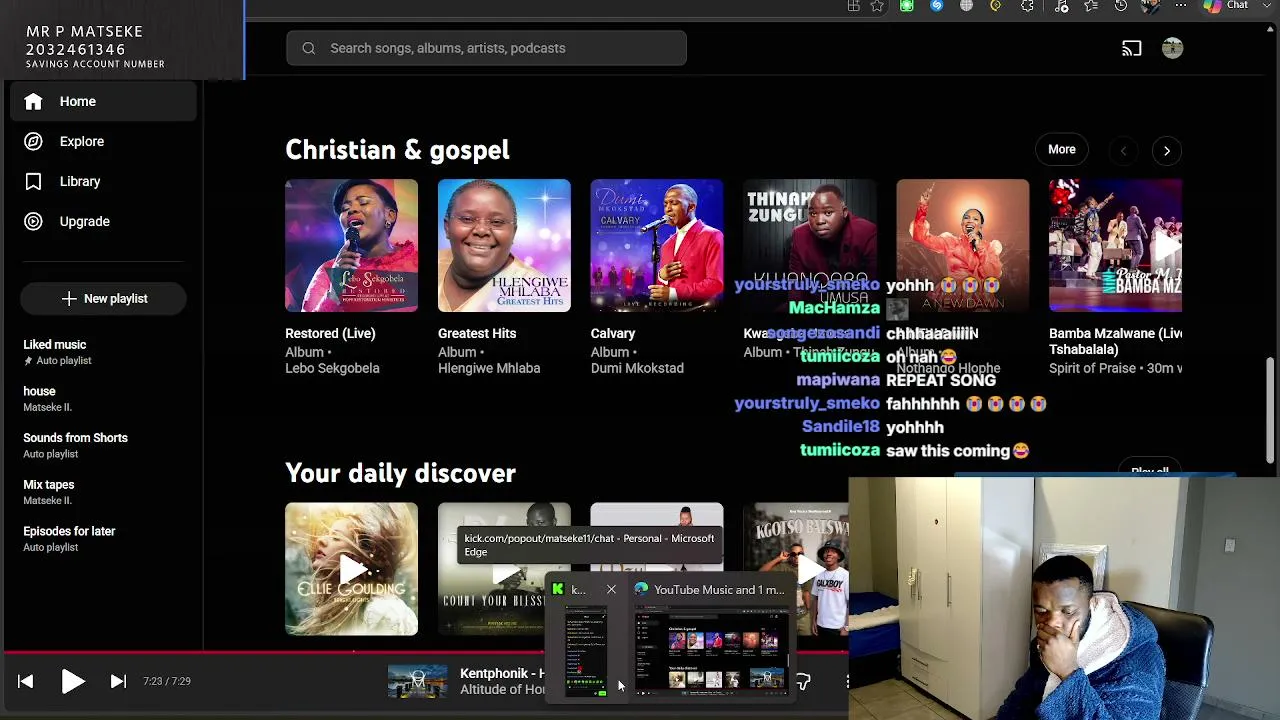Open the Explore compass icon
1280x720 pixels.
[33, 141]
